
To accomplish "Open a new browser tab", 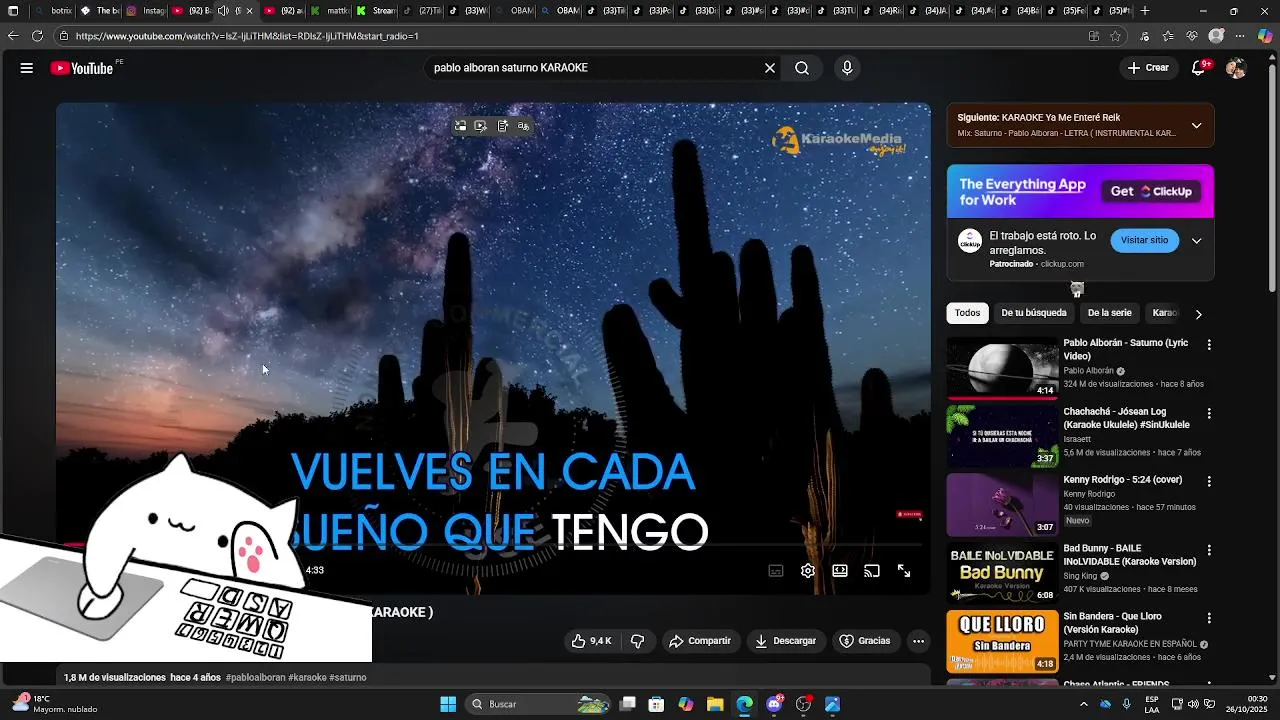I will click(1145, 11).
